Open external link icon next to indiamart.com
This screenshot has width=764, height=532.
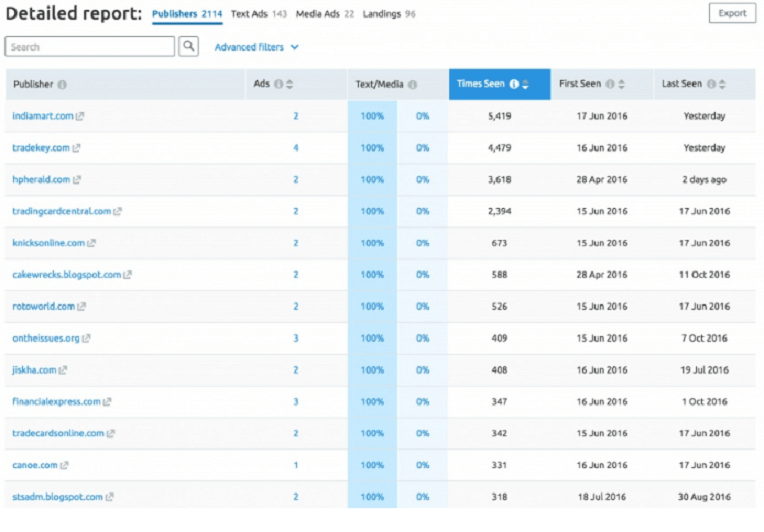(x=80, y=116)
